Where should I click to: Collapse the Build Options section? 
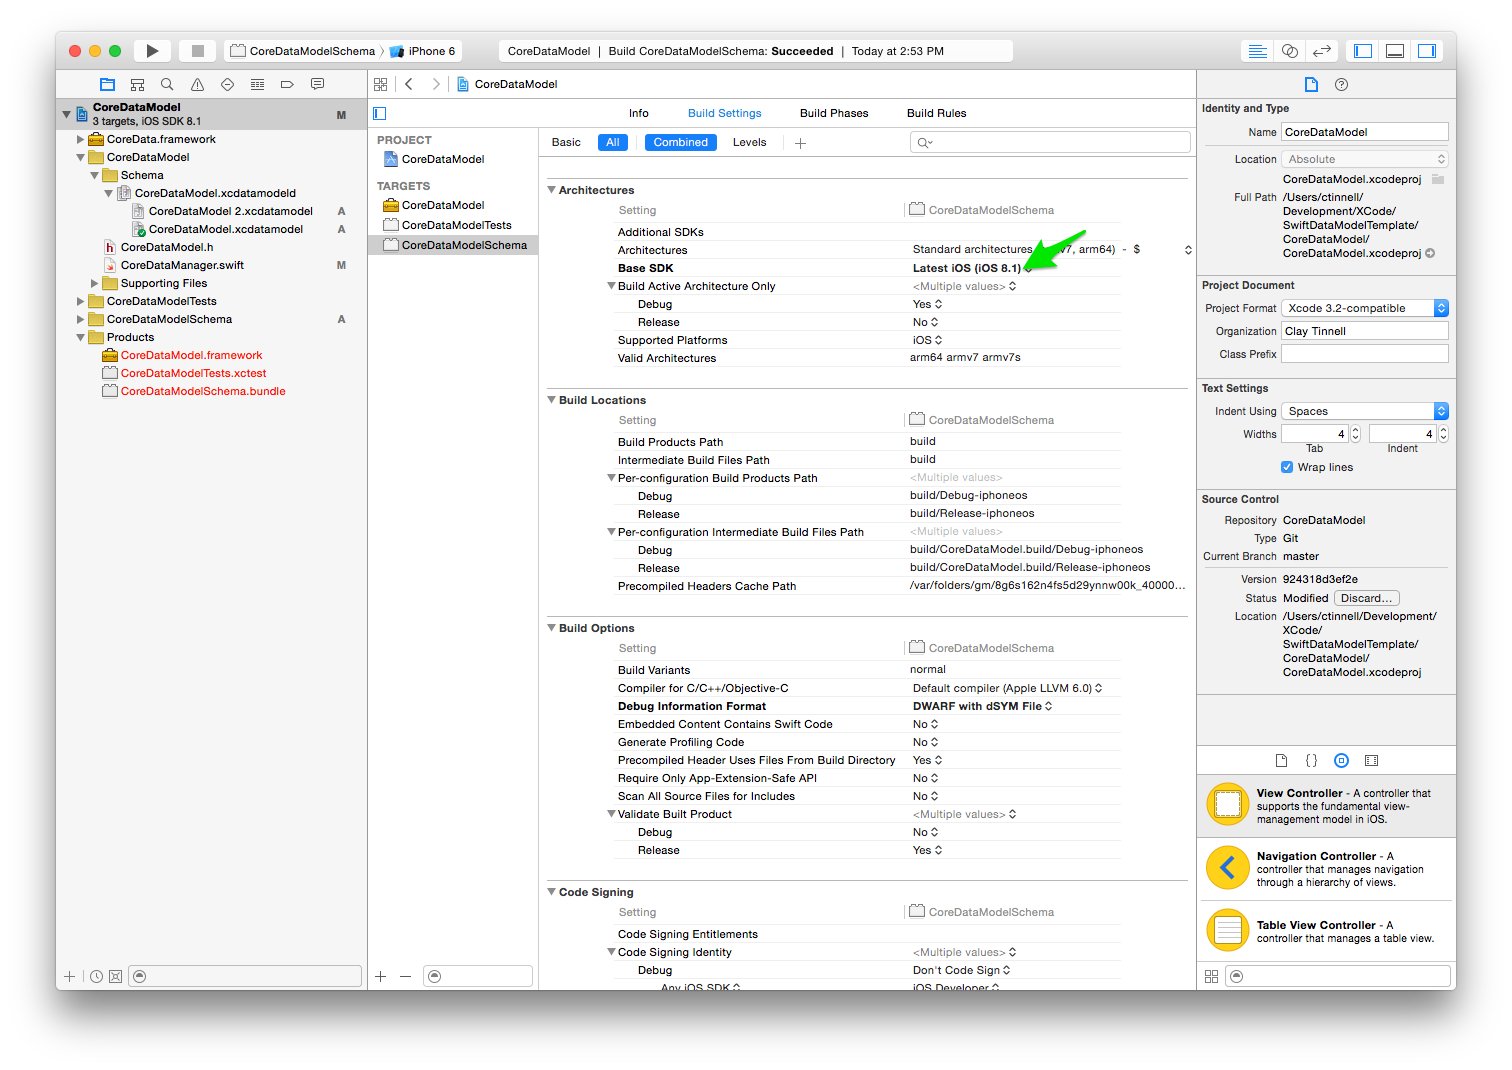551,628
